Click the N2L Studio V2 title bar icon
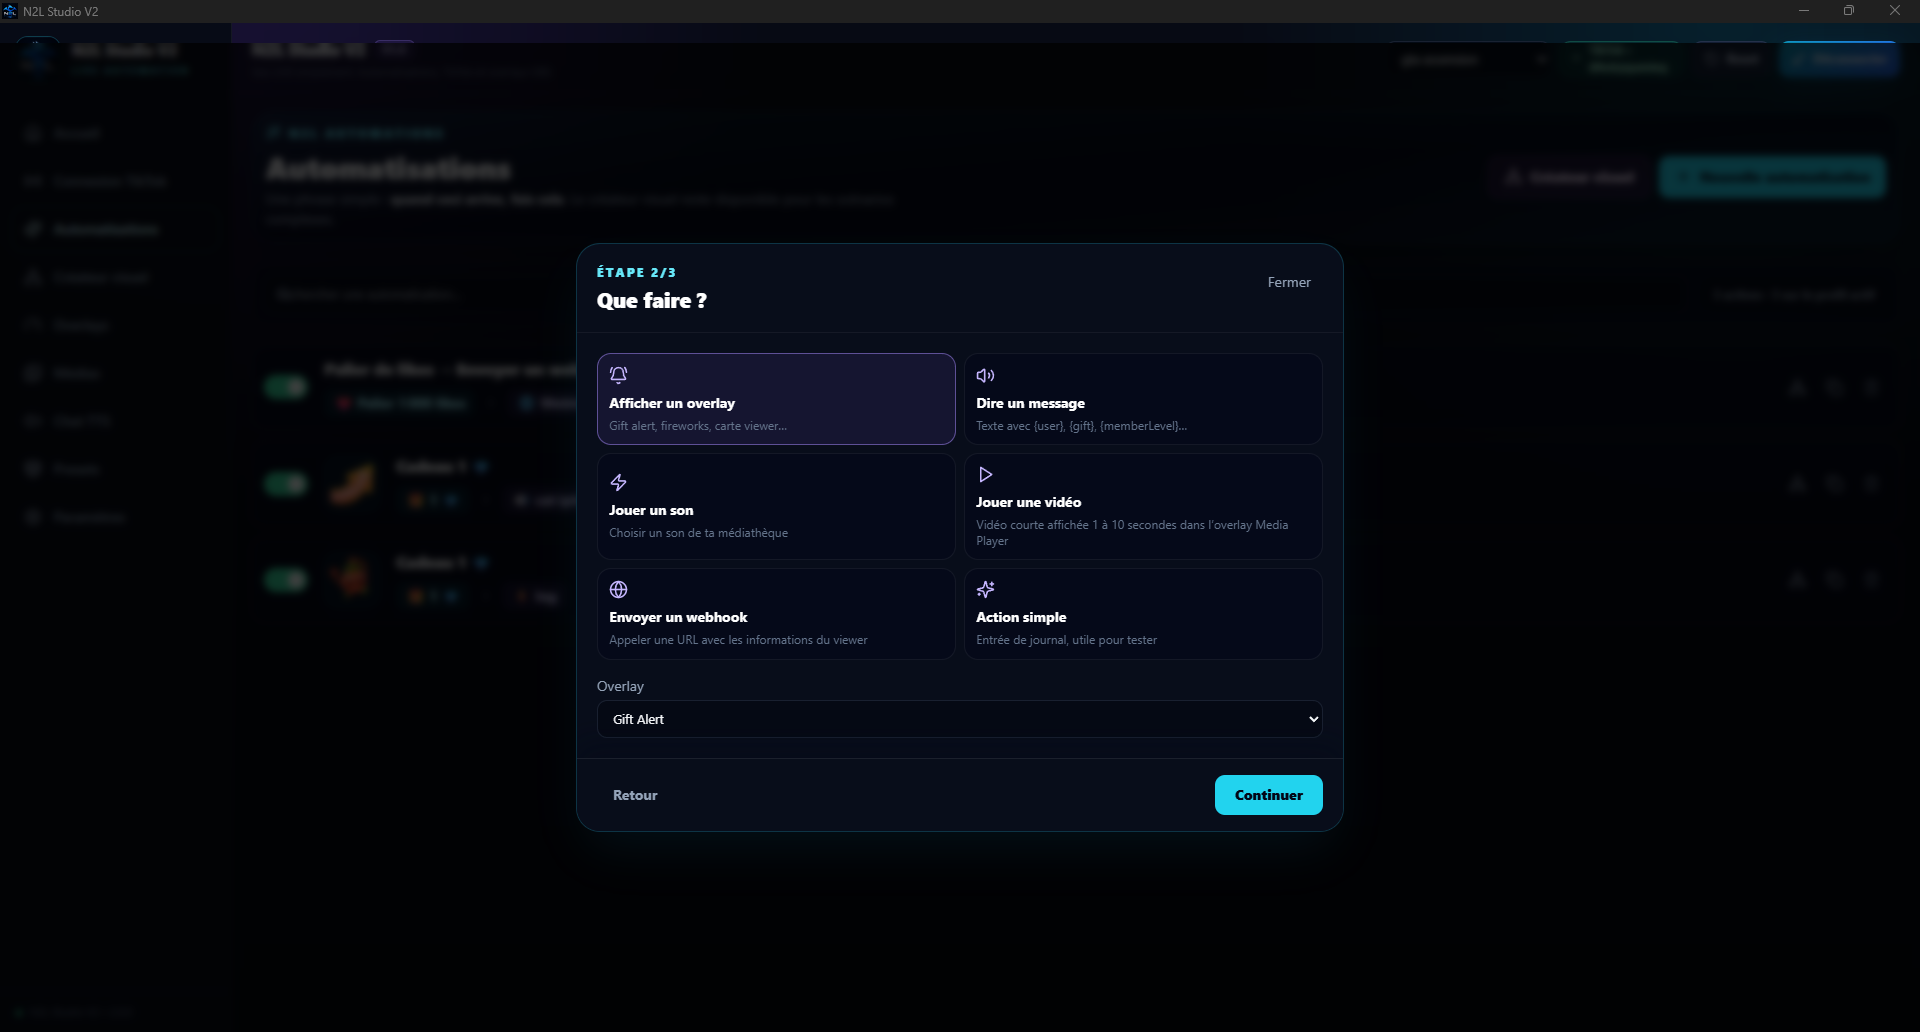 pos(10,11)
